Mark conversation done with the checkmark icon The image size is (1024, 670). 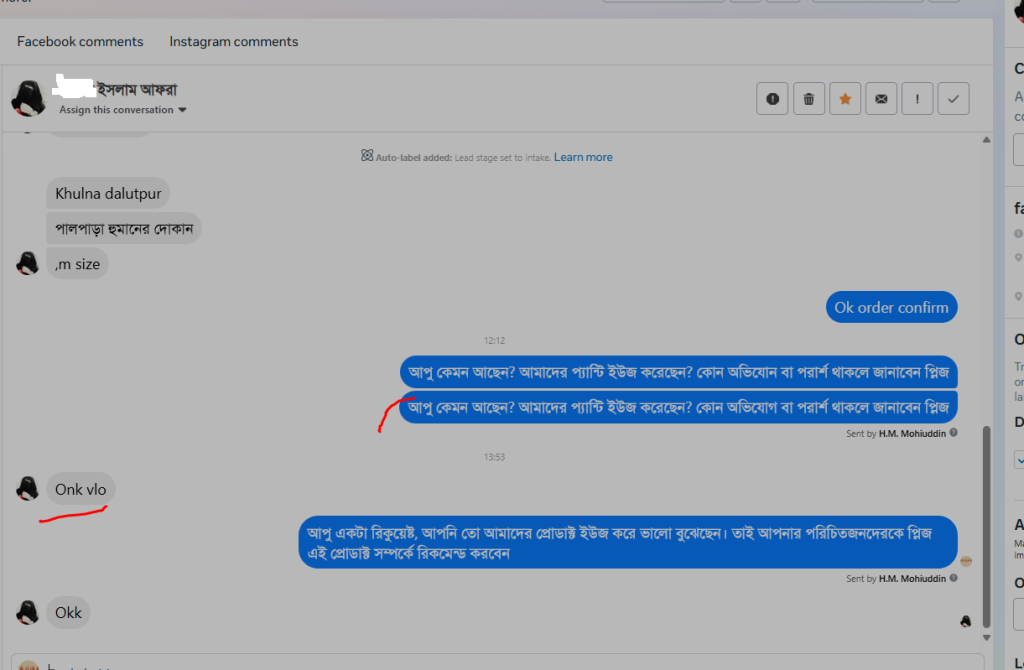click(x=953, y=99)
